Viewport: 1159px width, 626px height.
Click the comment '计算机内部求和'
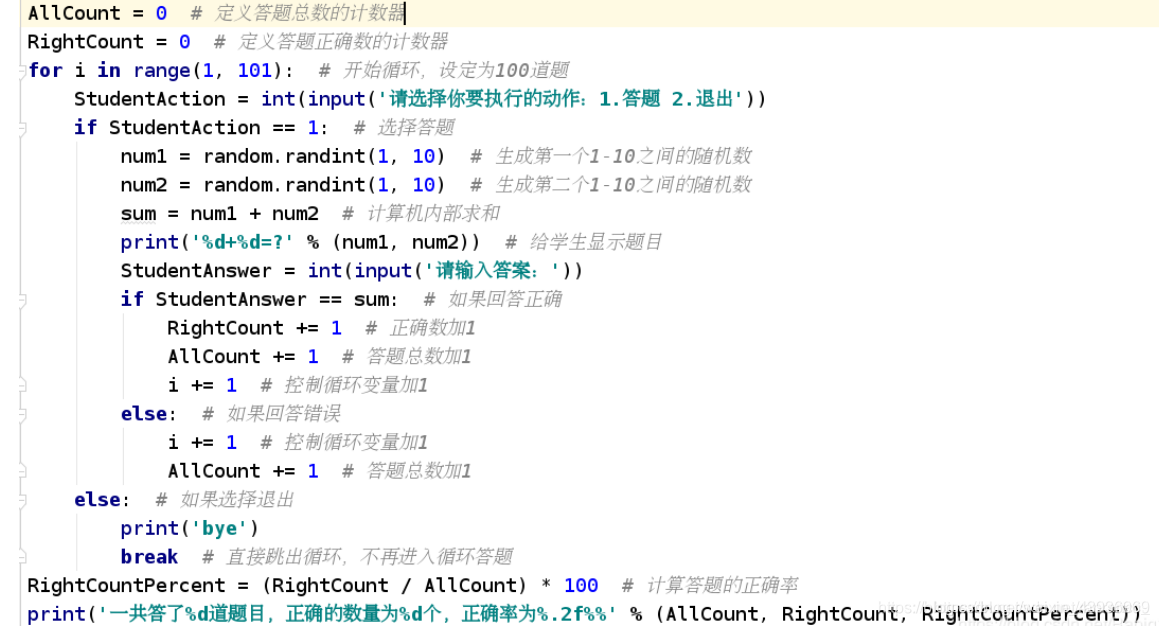point(433,214)
